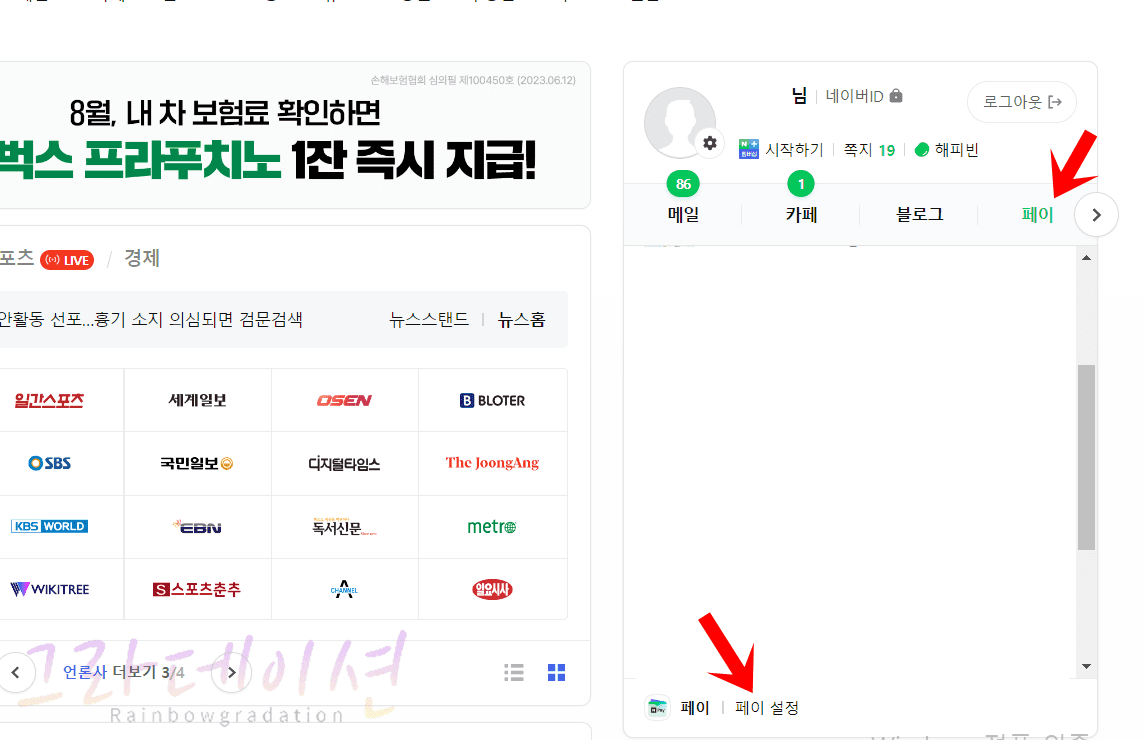Open the 디지털타임스 publisher logo
This screenshot has width=1145, height=740.
(344, 463)
